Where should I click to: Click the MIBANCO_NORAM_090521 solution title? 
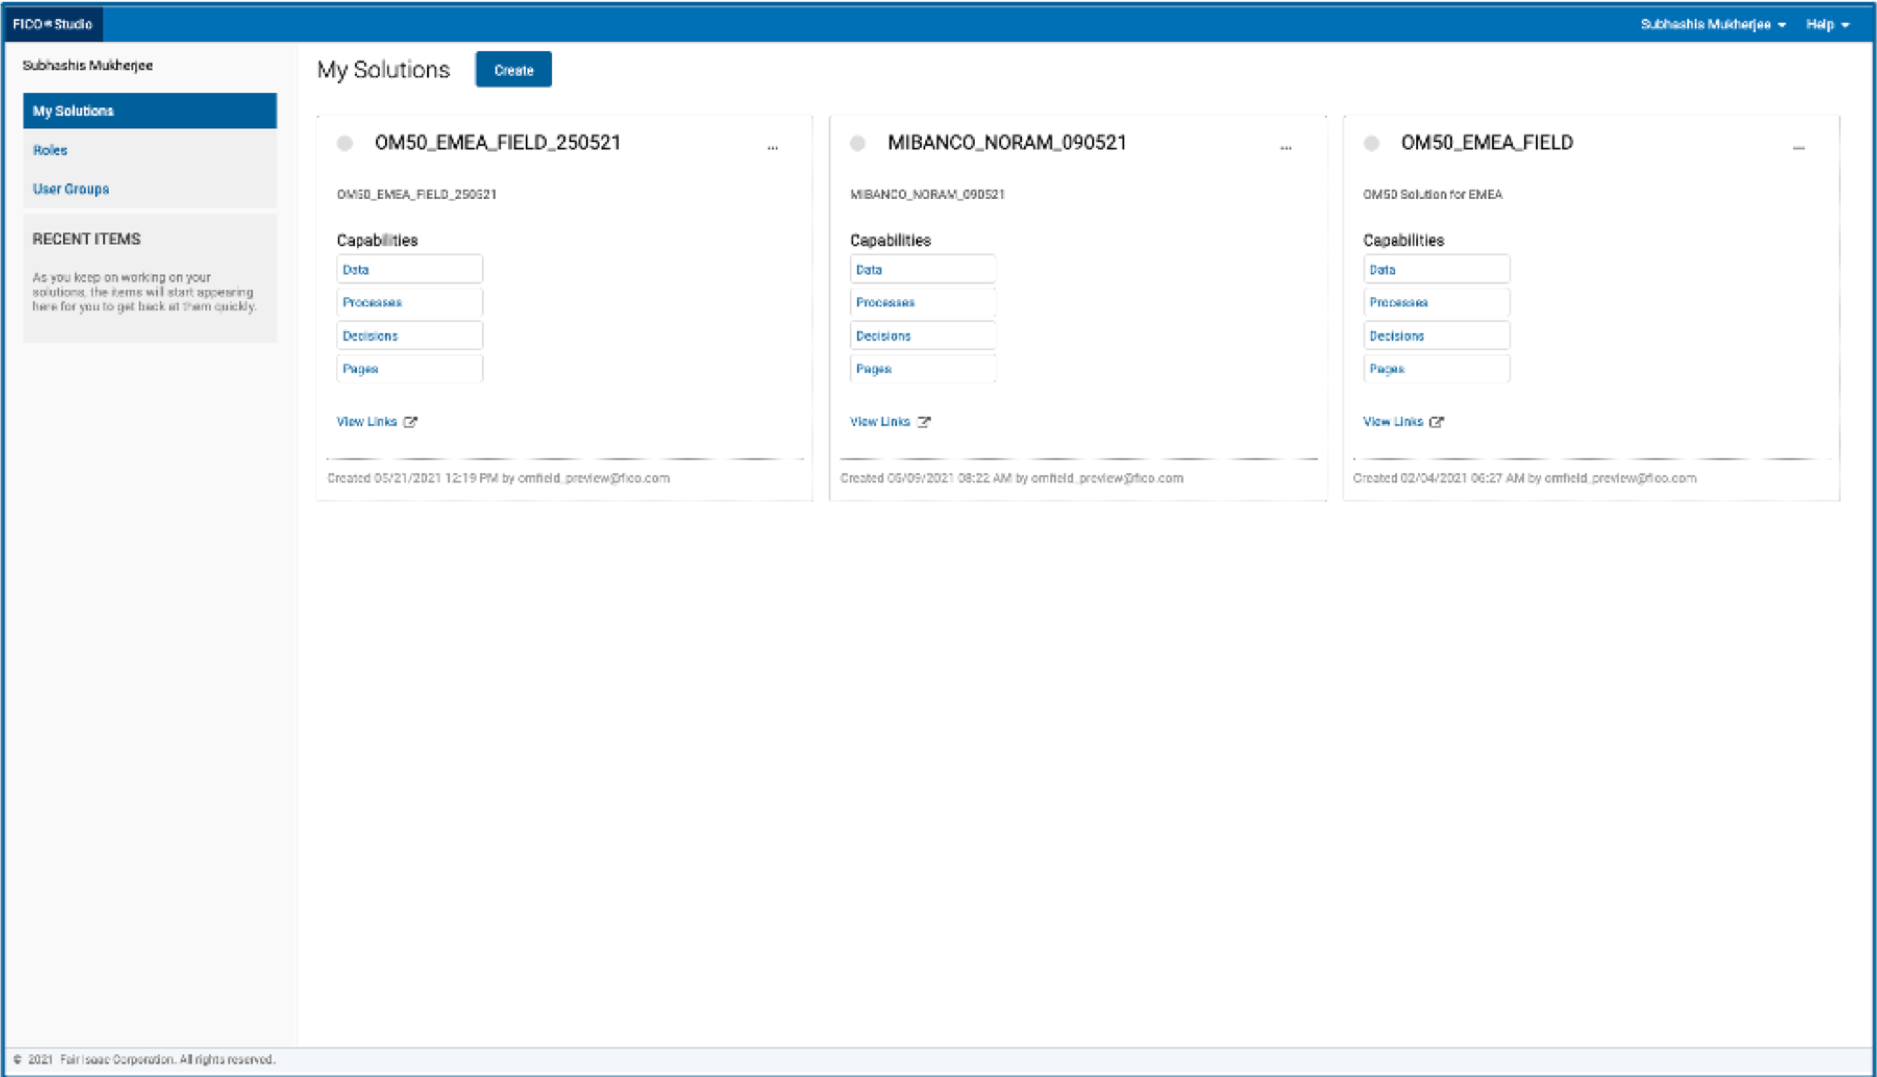[x=1007, y=143]
